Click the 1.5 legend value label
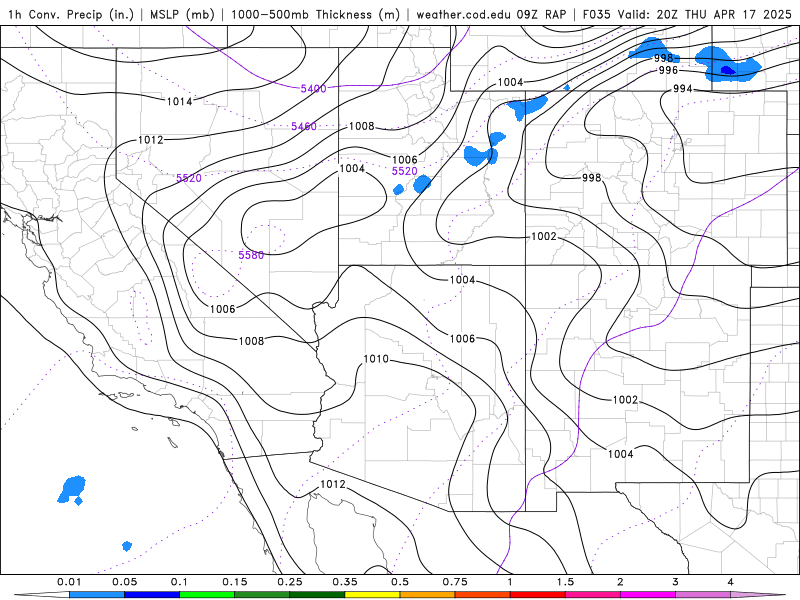800x600 pixels. (565, 582)
